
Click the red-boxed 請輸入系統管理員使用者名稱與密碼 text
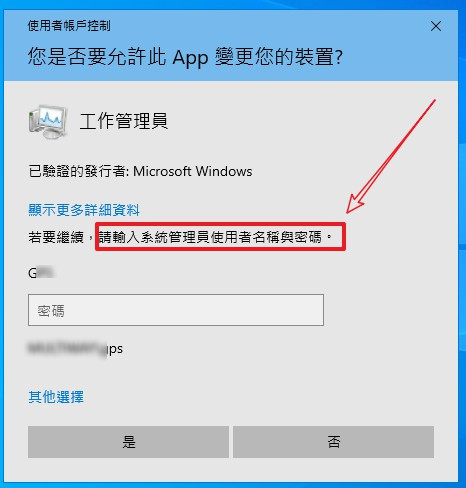[x=214, y=237]
